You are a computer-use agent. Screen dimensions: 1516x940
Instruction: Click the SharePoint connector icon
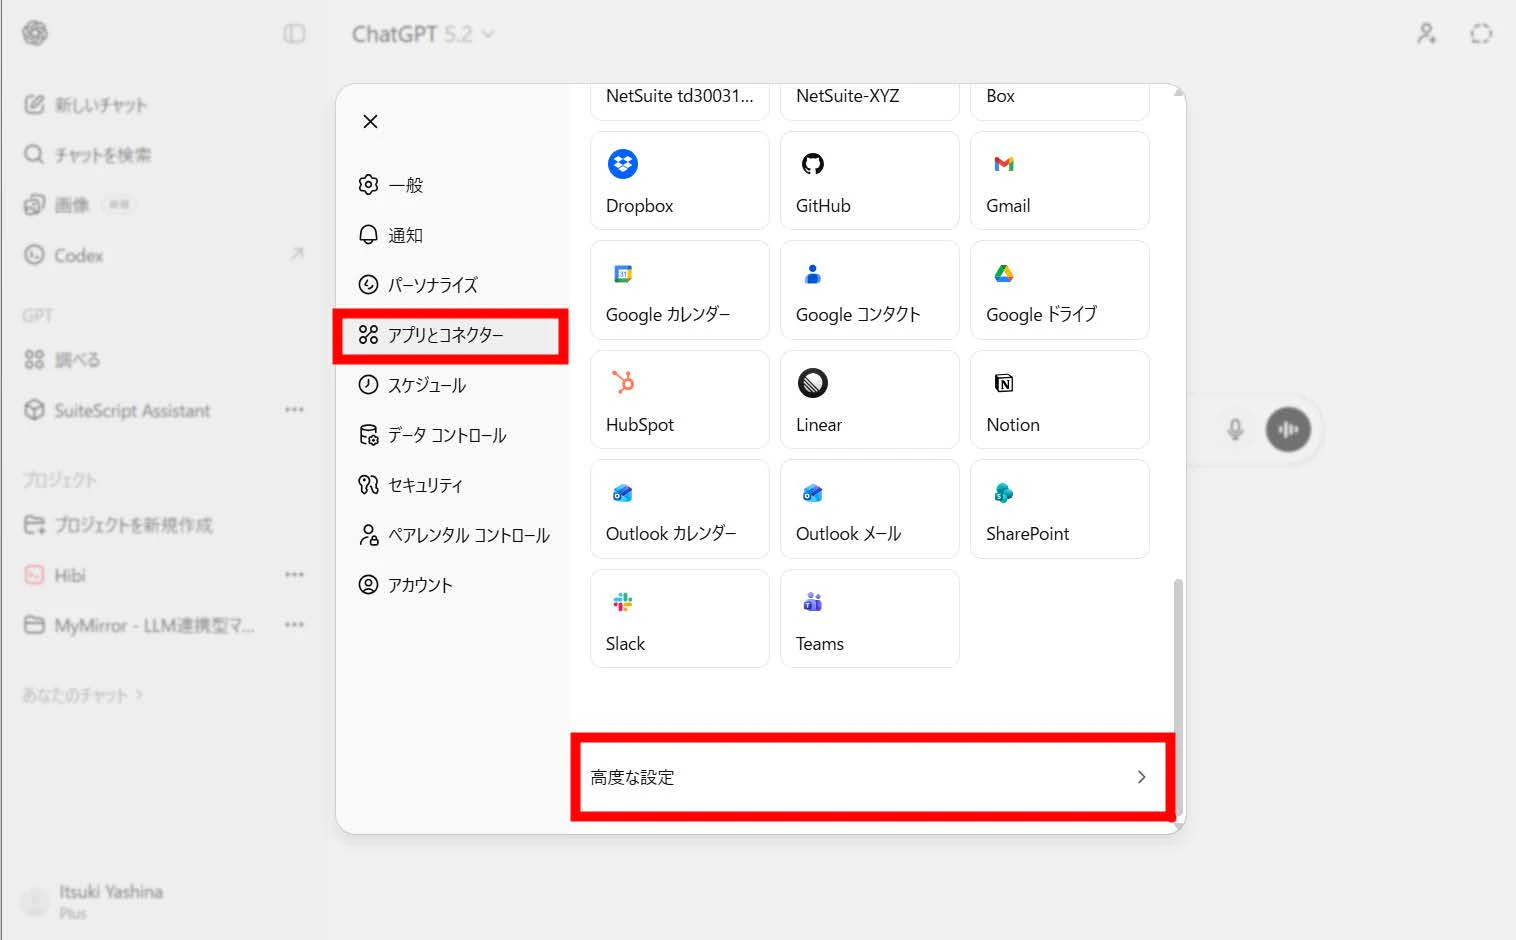1004,493
